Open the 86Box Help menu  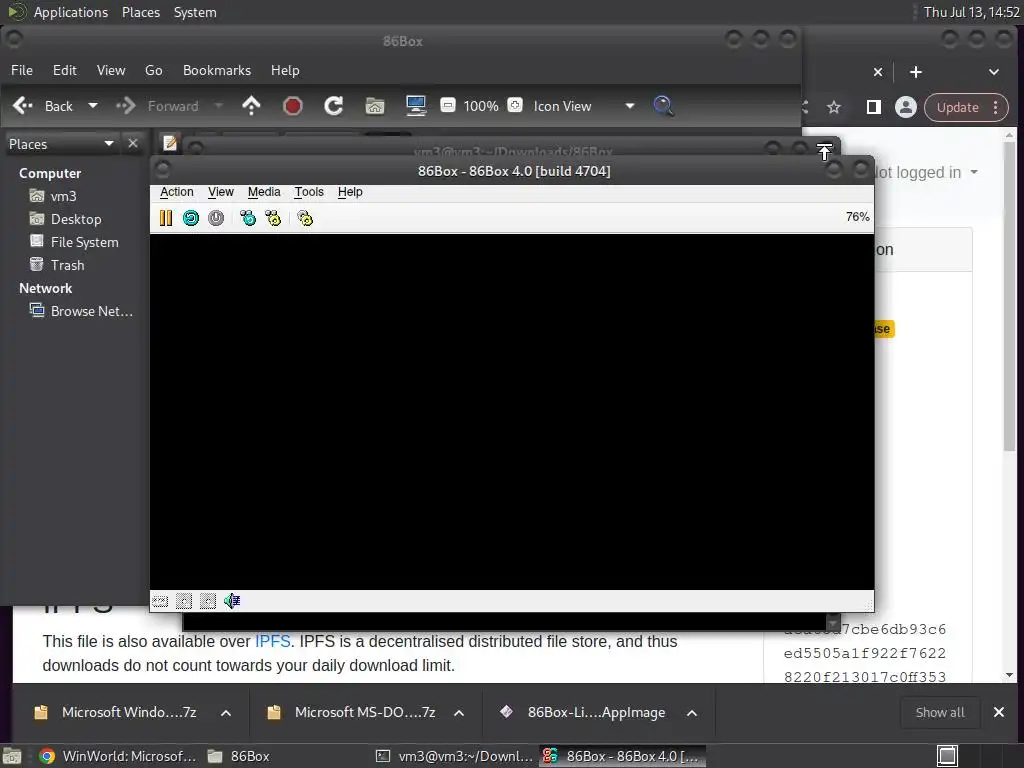[x=350, y=192]
